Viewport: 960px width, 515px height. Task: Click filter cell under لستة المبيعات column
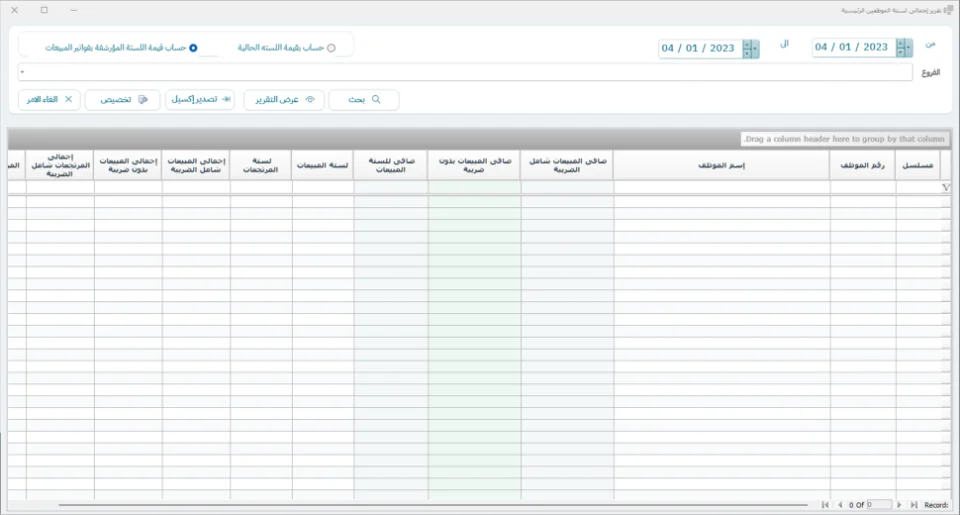(323, 187)
